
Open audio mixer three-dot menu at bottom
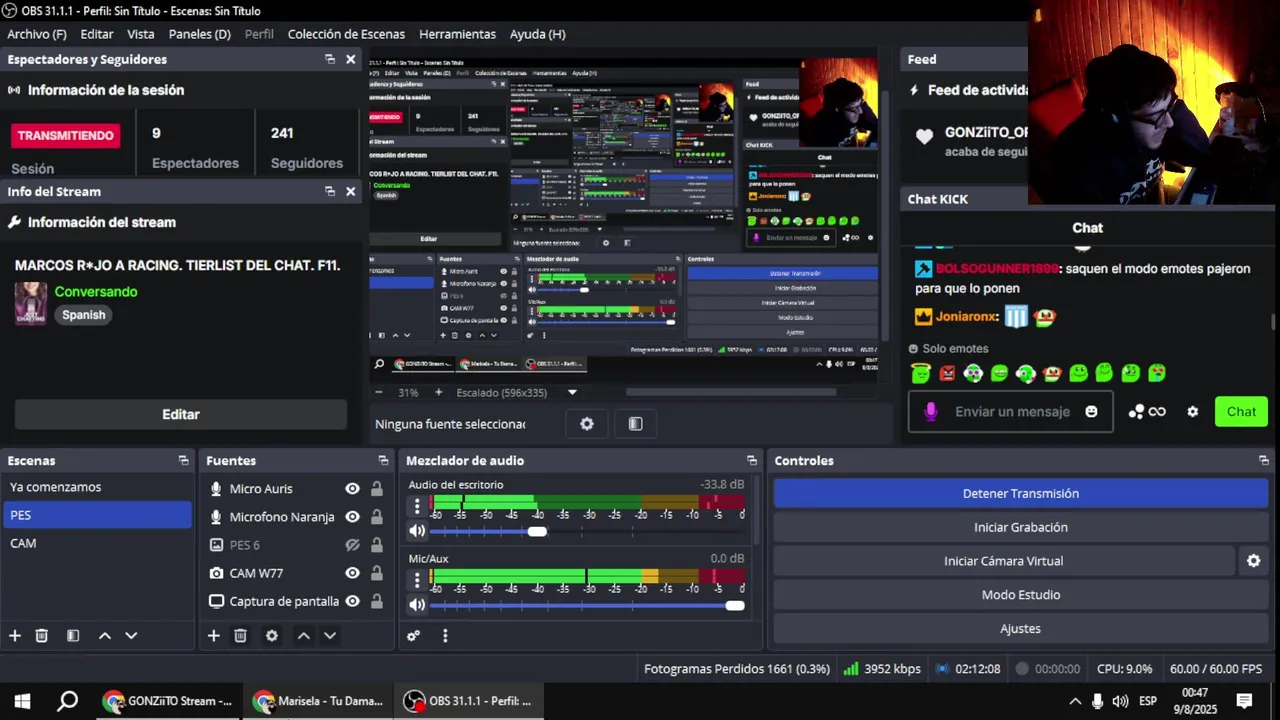pos(445,636)
